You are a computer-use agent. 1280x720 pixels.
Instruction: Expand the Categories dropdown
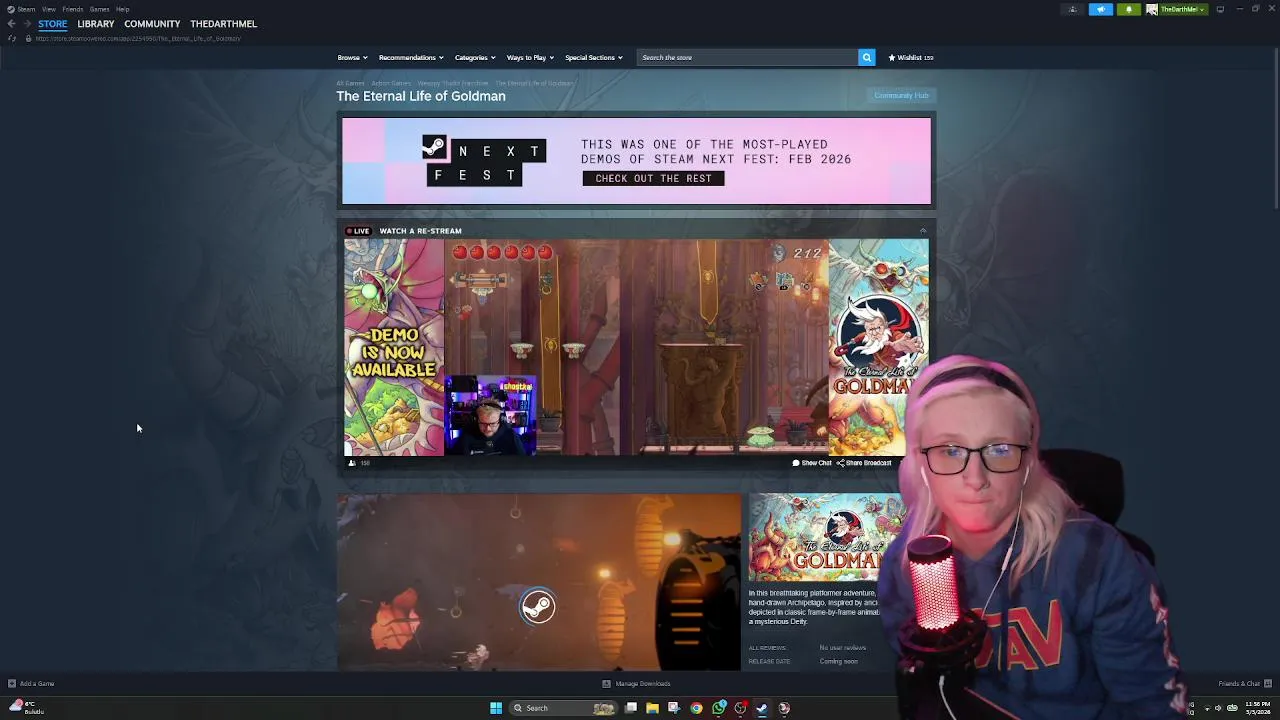pos(475,57)
